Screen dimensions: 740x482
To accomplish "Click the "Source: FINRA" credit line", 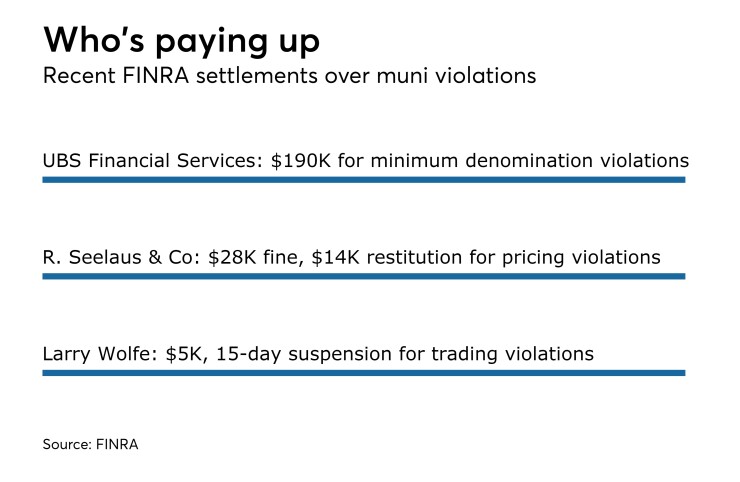I will 90,444.
